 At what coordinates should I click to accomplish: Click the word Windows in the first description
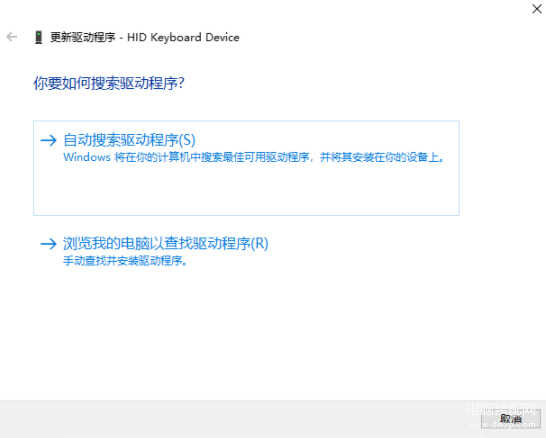(x=87, y=157)
